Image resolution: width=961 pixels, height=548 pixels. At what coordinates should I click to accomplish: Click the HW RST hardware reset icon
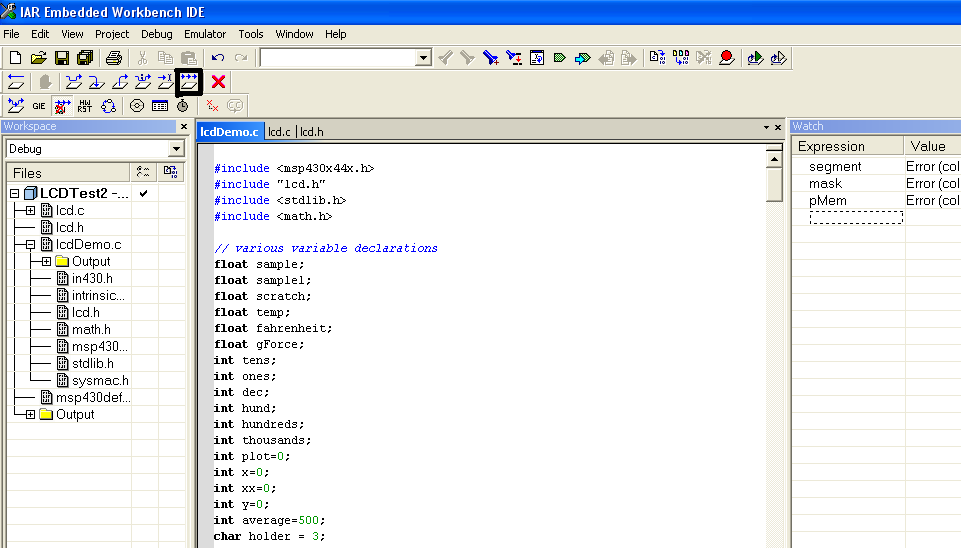[x=85, y=105]
